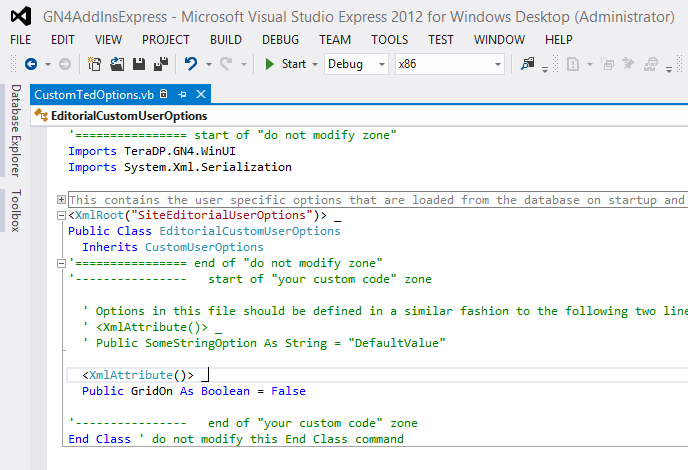Open the VIEW menu

click(x=108, y=40)
